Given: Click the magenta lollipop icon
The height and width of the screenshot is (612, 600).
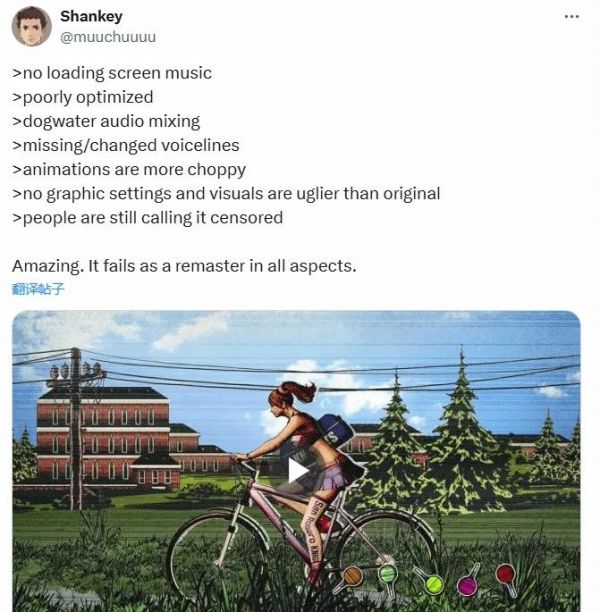Looking at the screenshot, I should [x=468, y=582].
